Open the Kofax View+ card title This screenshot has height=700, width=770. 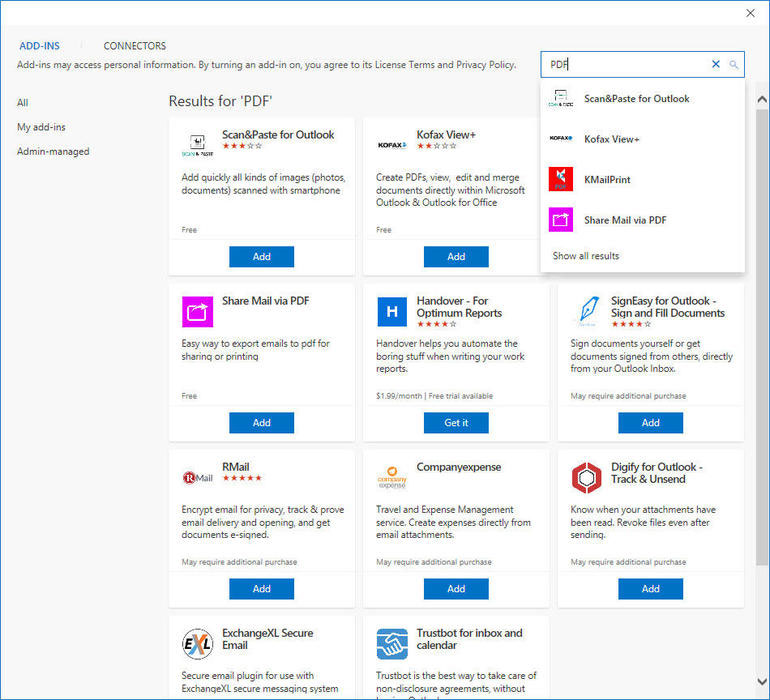[446, 135]
